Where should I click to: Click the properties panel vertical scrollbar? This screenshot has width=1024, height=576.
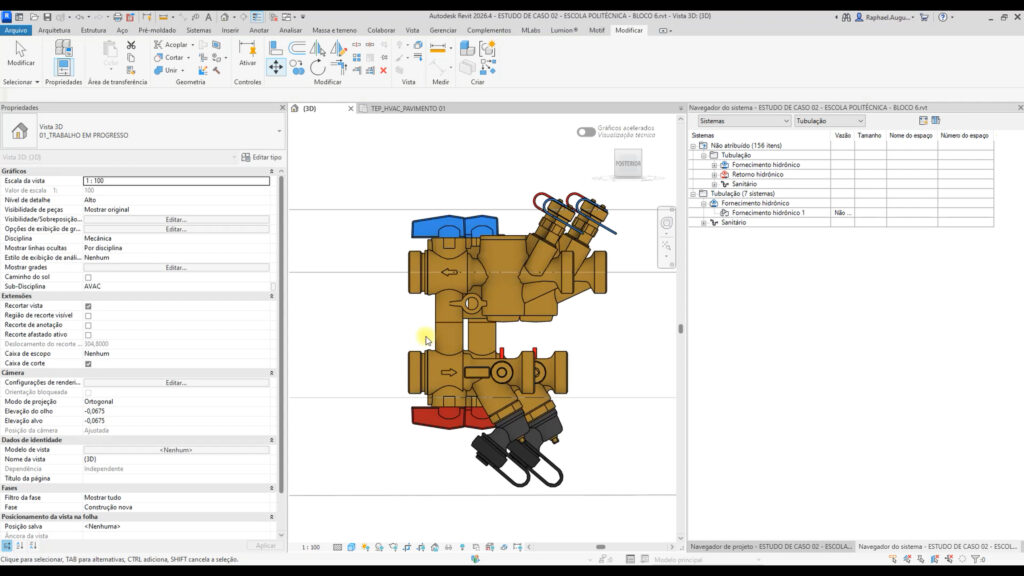[281, 333]
